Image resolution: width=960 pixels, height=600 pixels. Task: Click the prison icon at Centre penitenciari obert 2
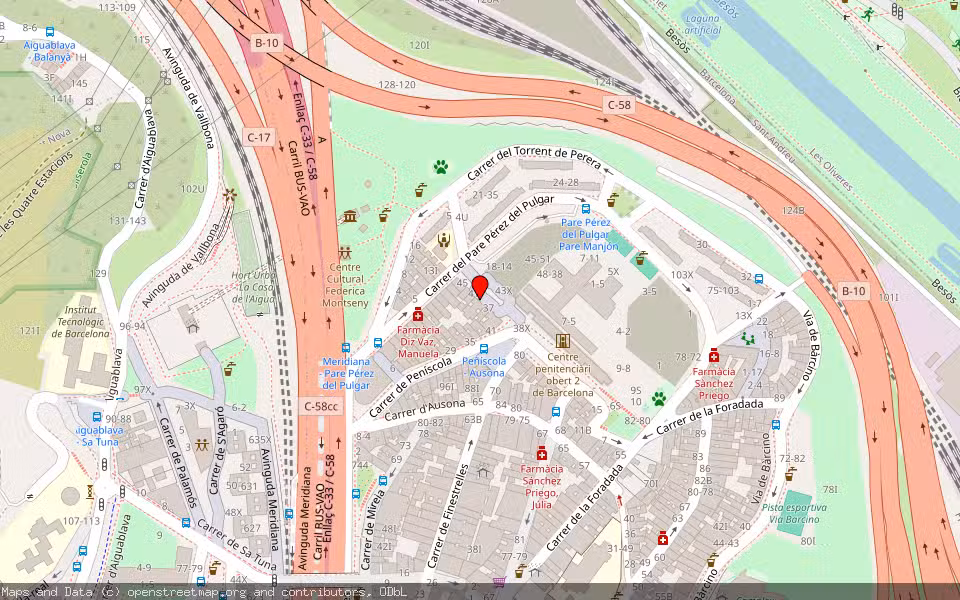coord(562,342)
